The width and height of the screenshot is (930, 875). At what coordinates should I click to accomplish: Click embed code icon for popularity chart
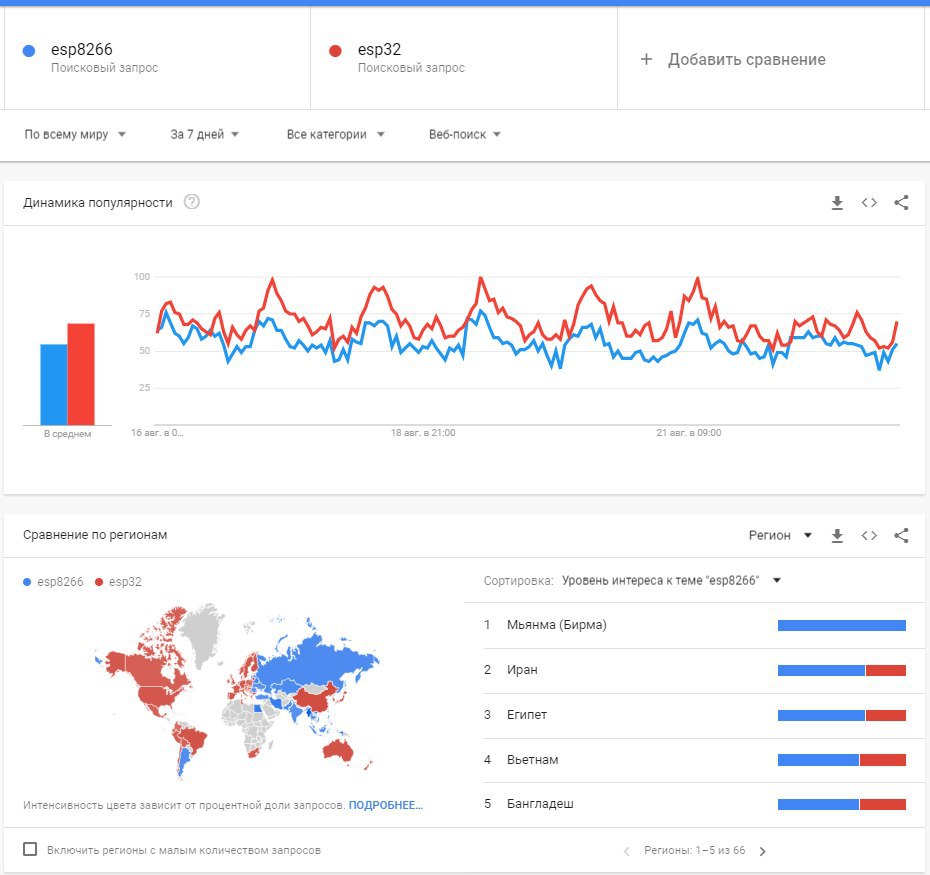point(869,203)
